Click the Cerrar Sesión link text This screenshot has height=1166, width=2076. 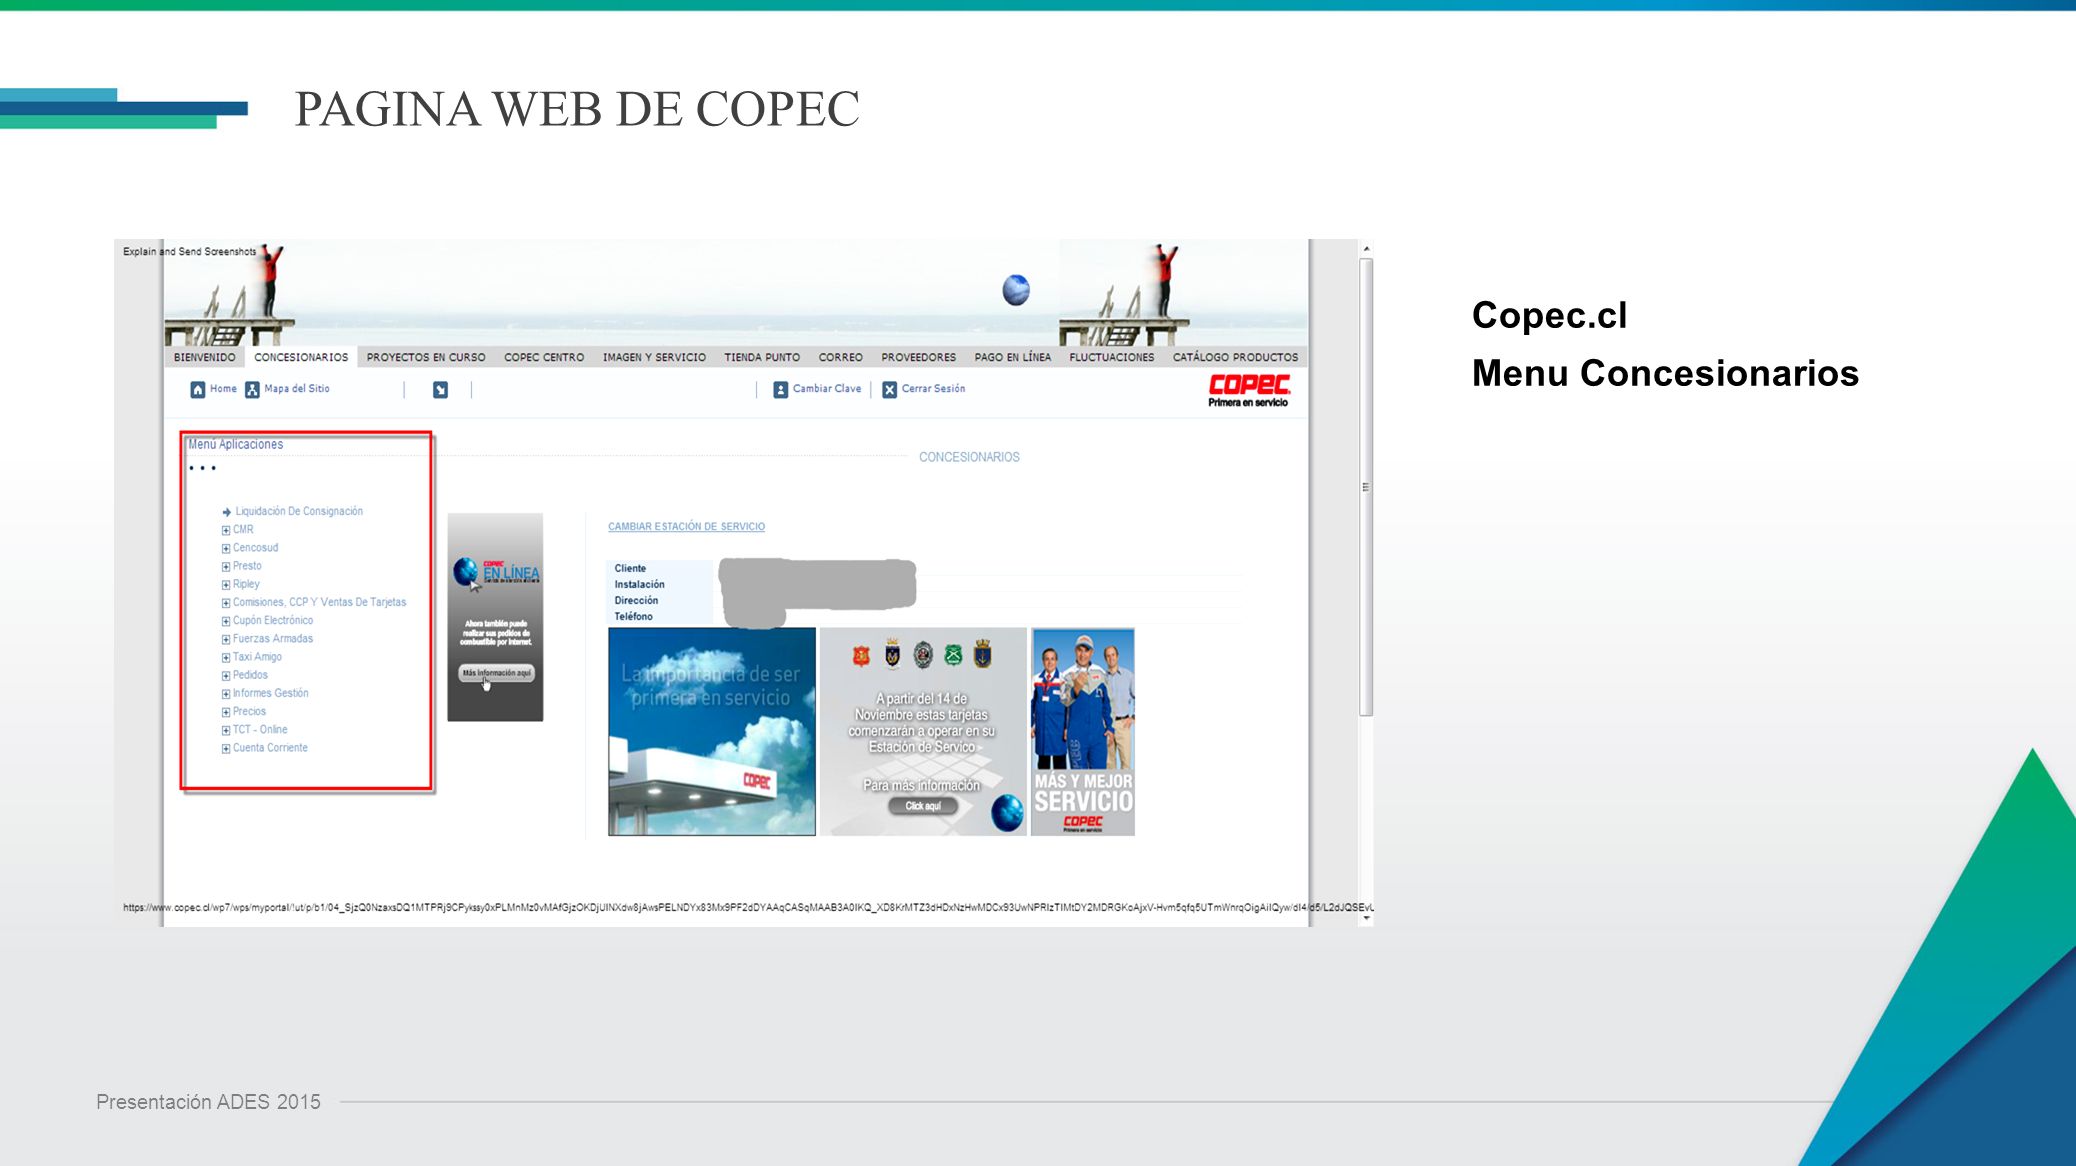934,389
